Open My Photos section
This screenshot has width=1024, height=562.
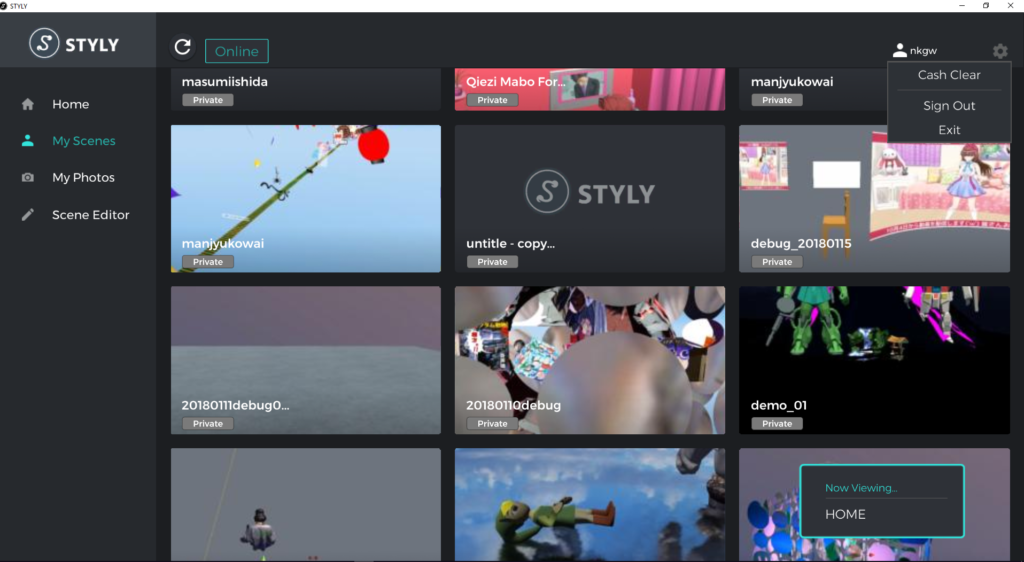click(x=83, y=177)
